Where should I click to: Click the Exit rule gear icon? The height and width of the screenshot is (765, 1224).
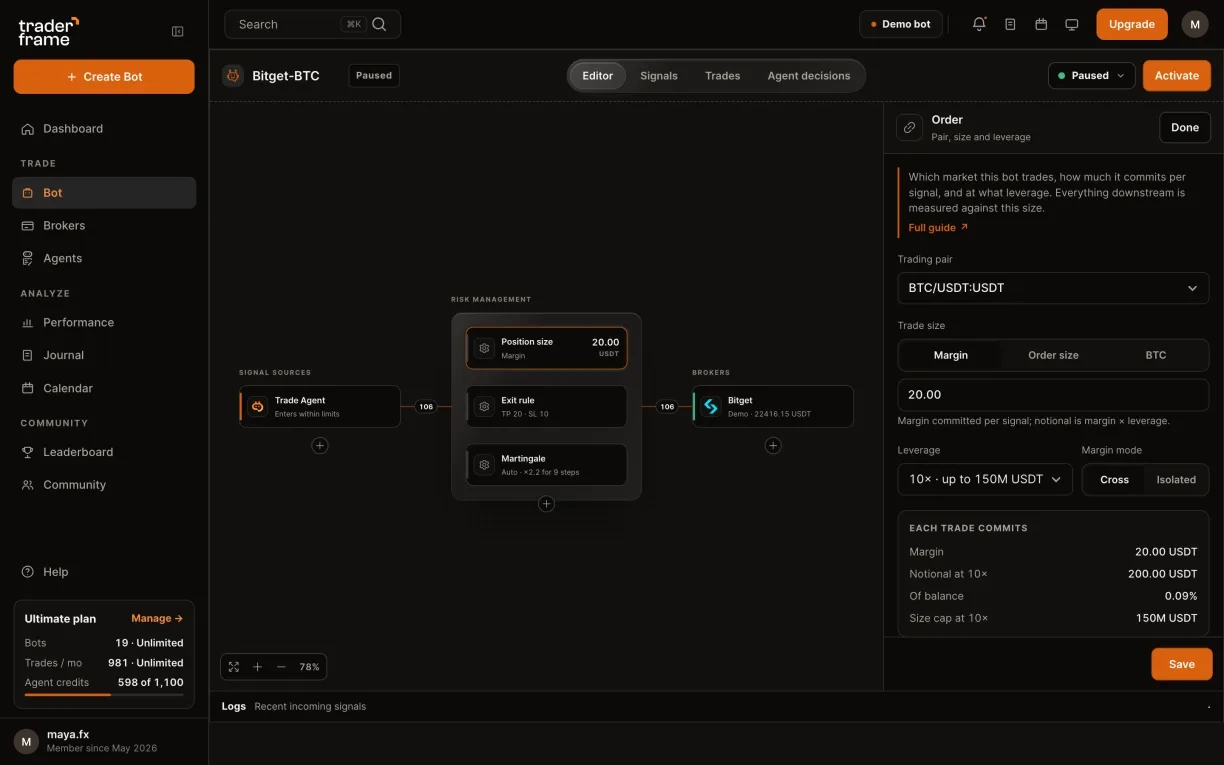point(484,407)
